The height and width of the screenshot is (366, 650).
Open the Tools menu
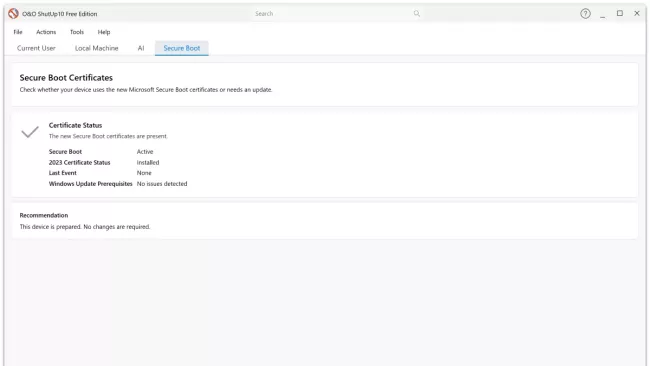(x=77, y=32)
